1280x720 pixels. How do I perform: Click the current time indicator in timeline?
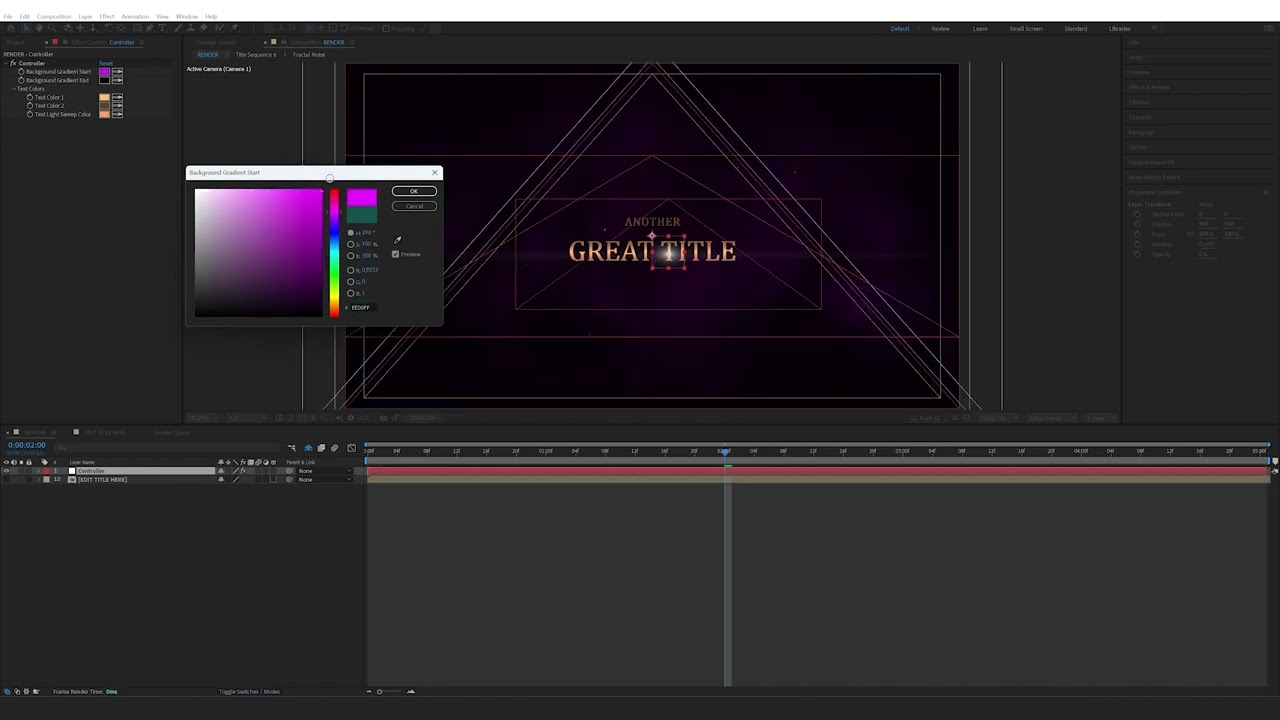[x=726, y=451]
